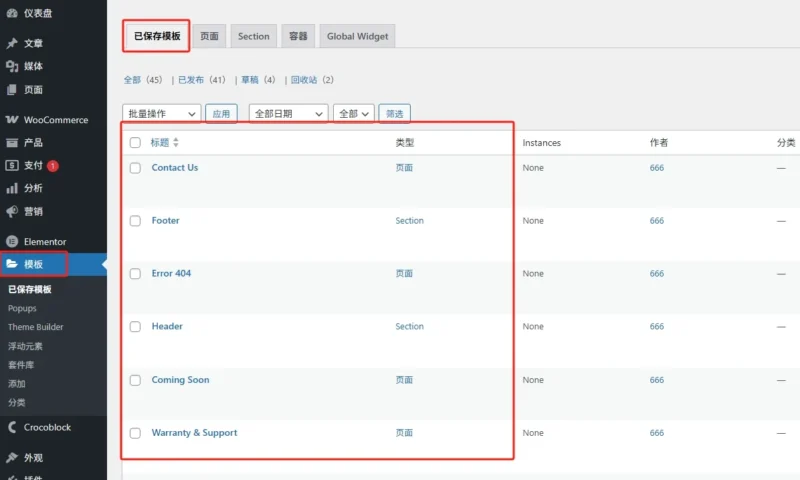
Task: Check the Coming Soon row checkbox
Action: click(135, 380)
